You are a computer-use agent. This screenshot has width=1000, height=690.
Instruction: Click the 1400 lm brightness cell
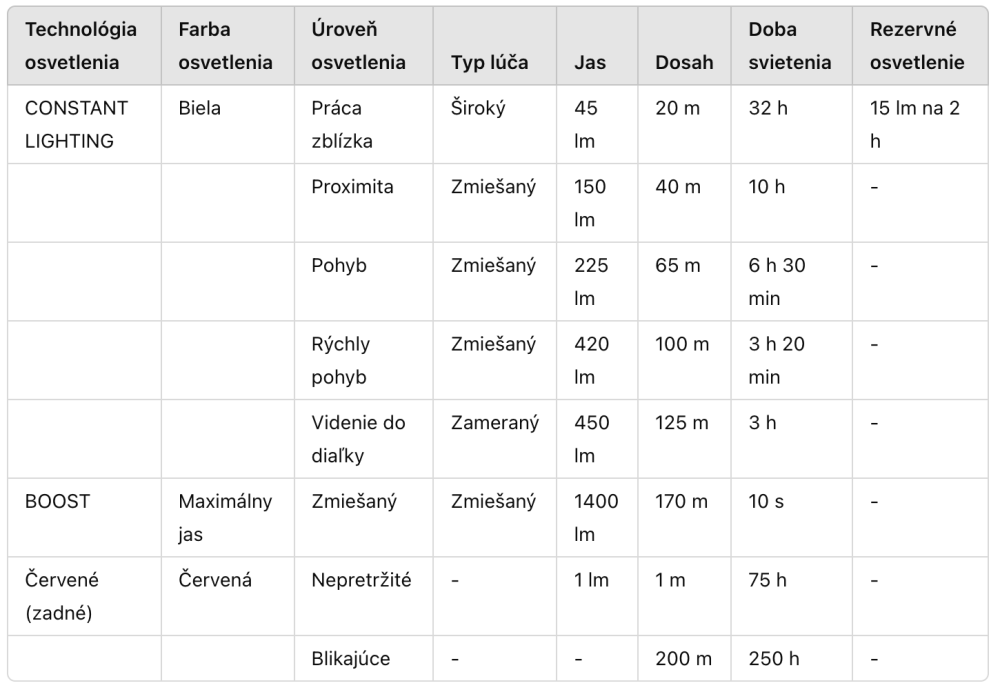pyautogui.click(x=597, y=518)
